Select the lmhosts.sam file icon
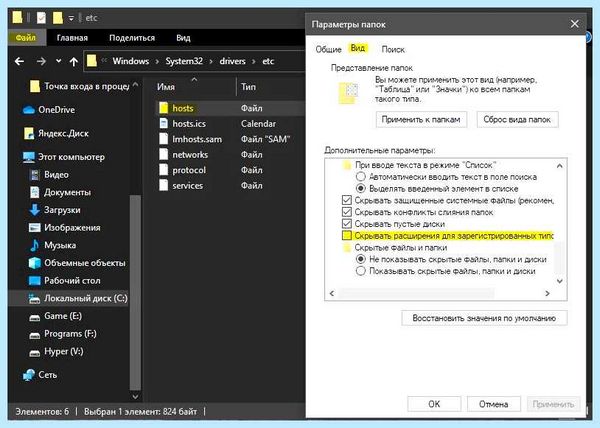 coord(163,139)
